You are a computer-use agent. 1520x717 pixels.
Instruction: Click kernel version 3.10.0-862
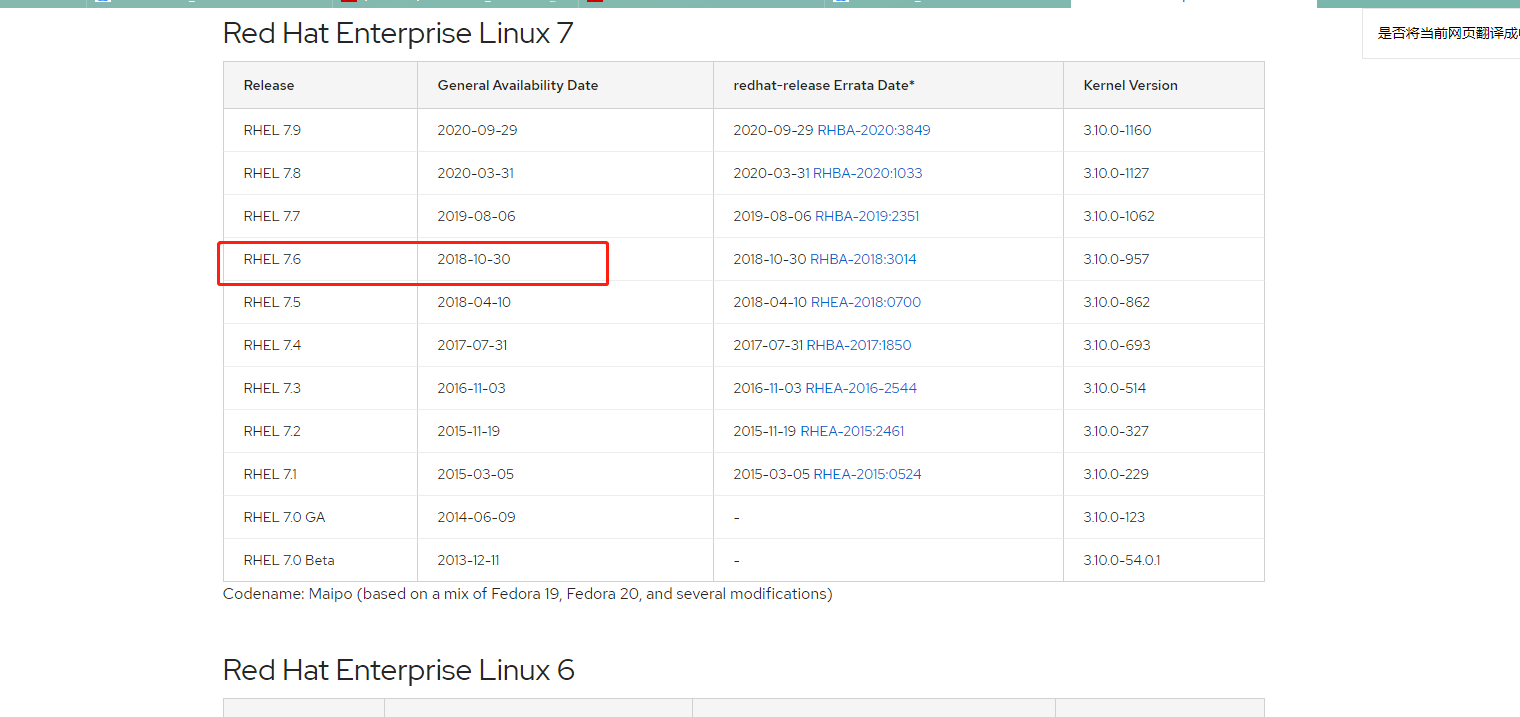coord(1116,302)
